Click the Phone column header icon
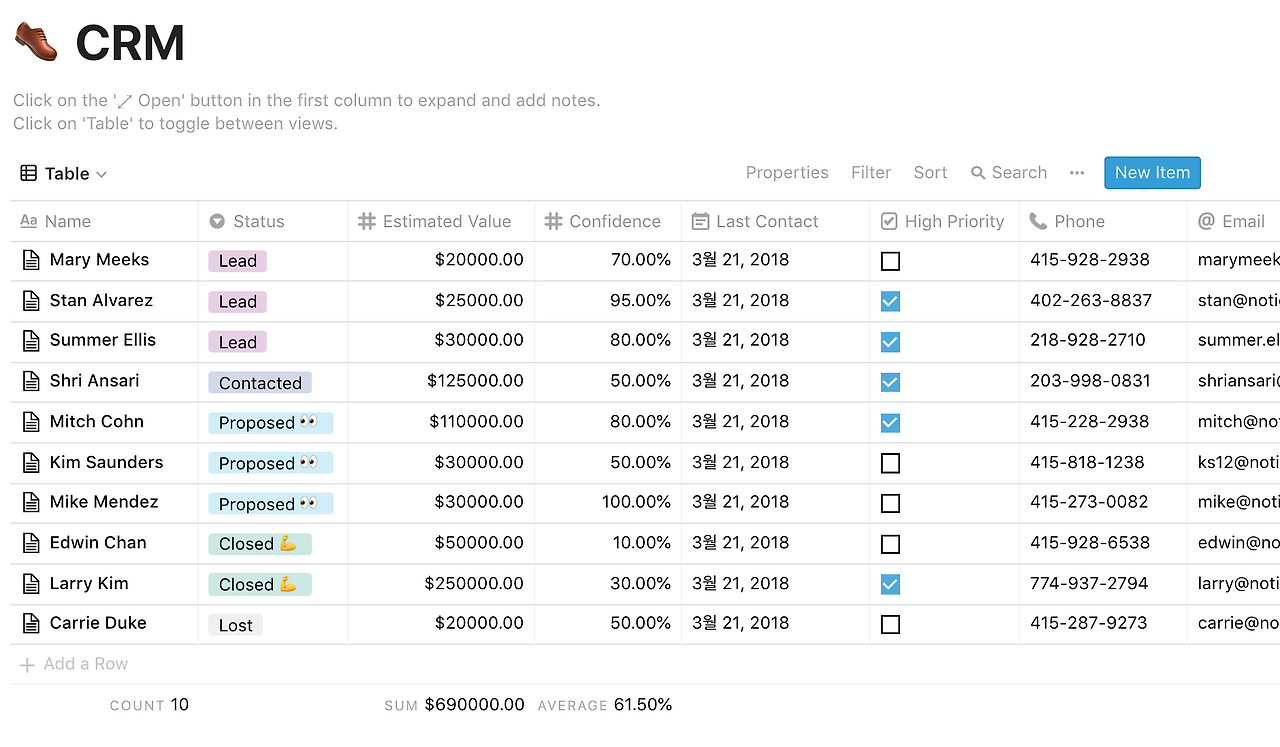Image resolution: width=1280 pixels, height=747 pixels. [x=1038, y=222]
